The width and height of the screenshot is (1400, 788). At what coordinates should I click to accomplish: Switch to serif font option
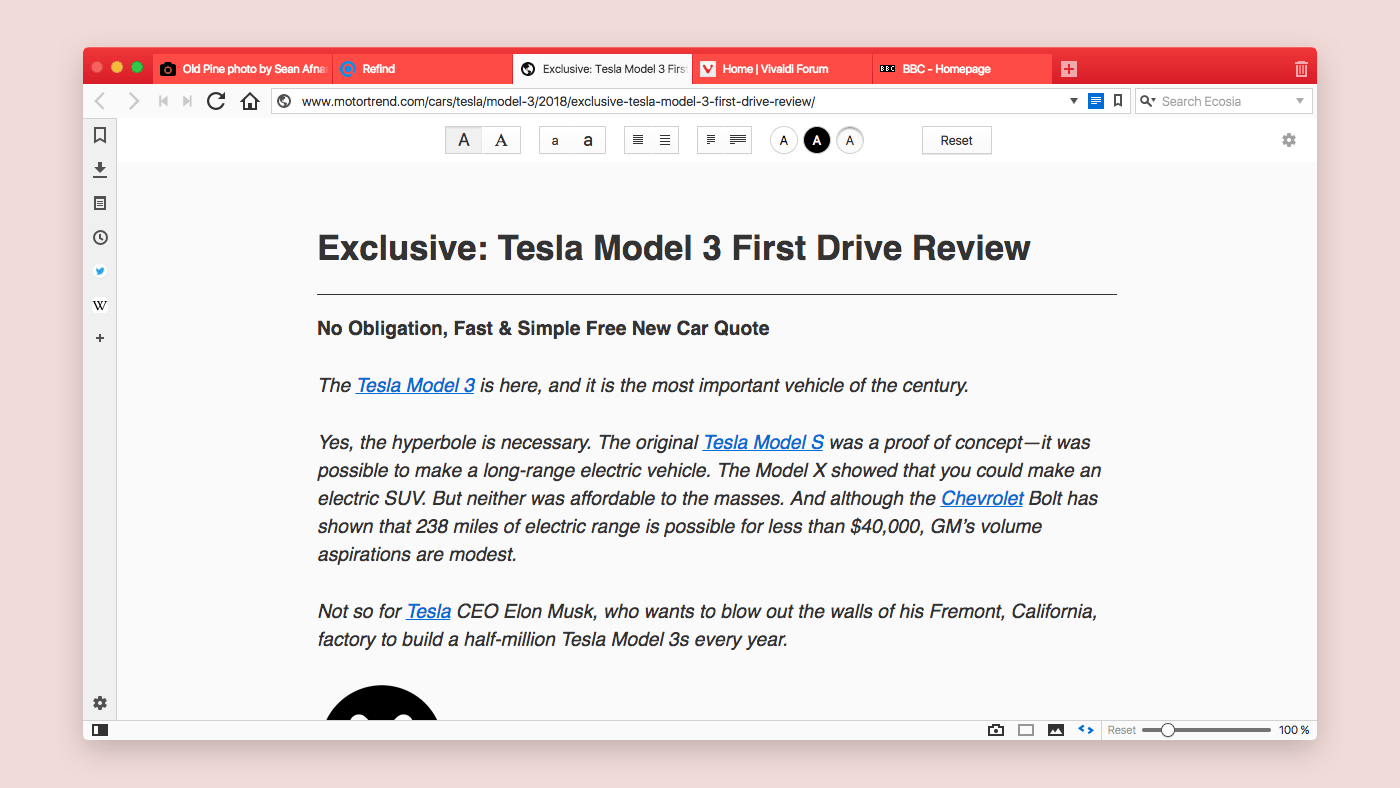pyautogui.click(x=501, y=141)
